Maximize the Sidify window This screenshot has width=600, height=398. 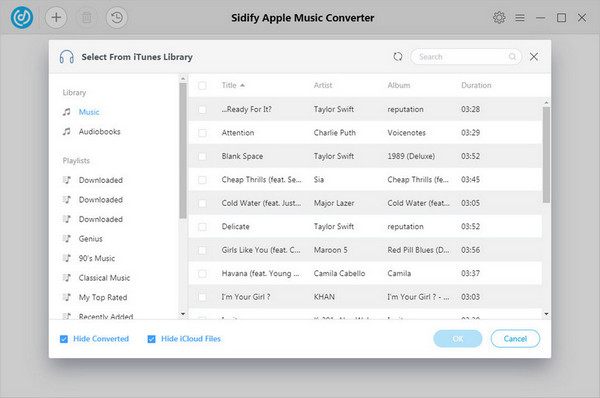coord(561,18)
